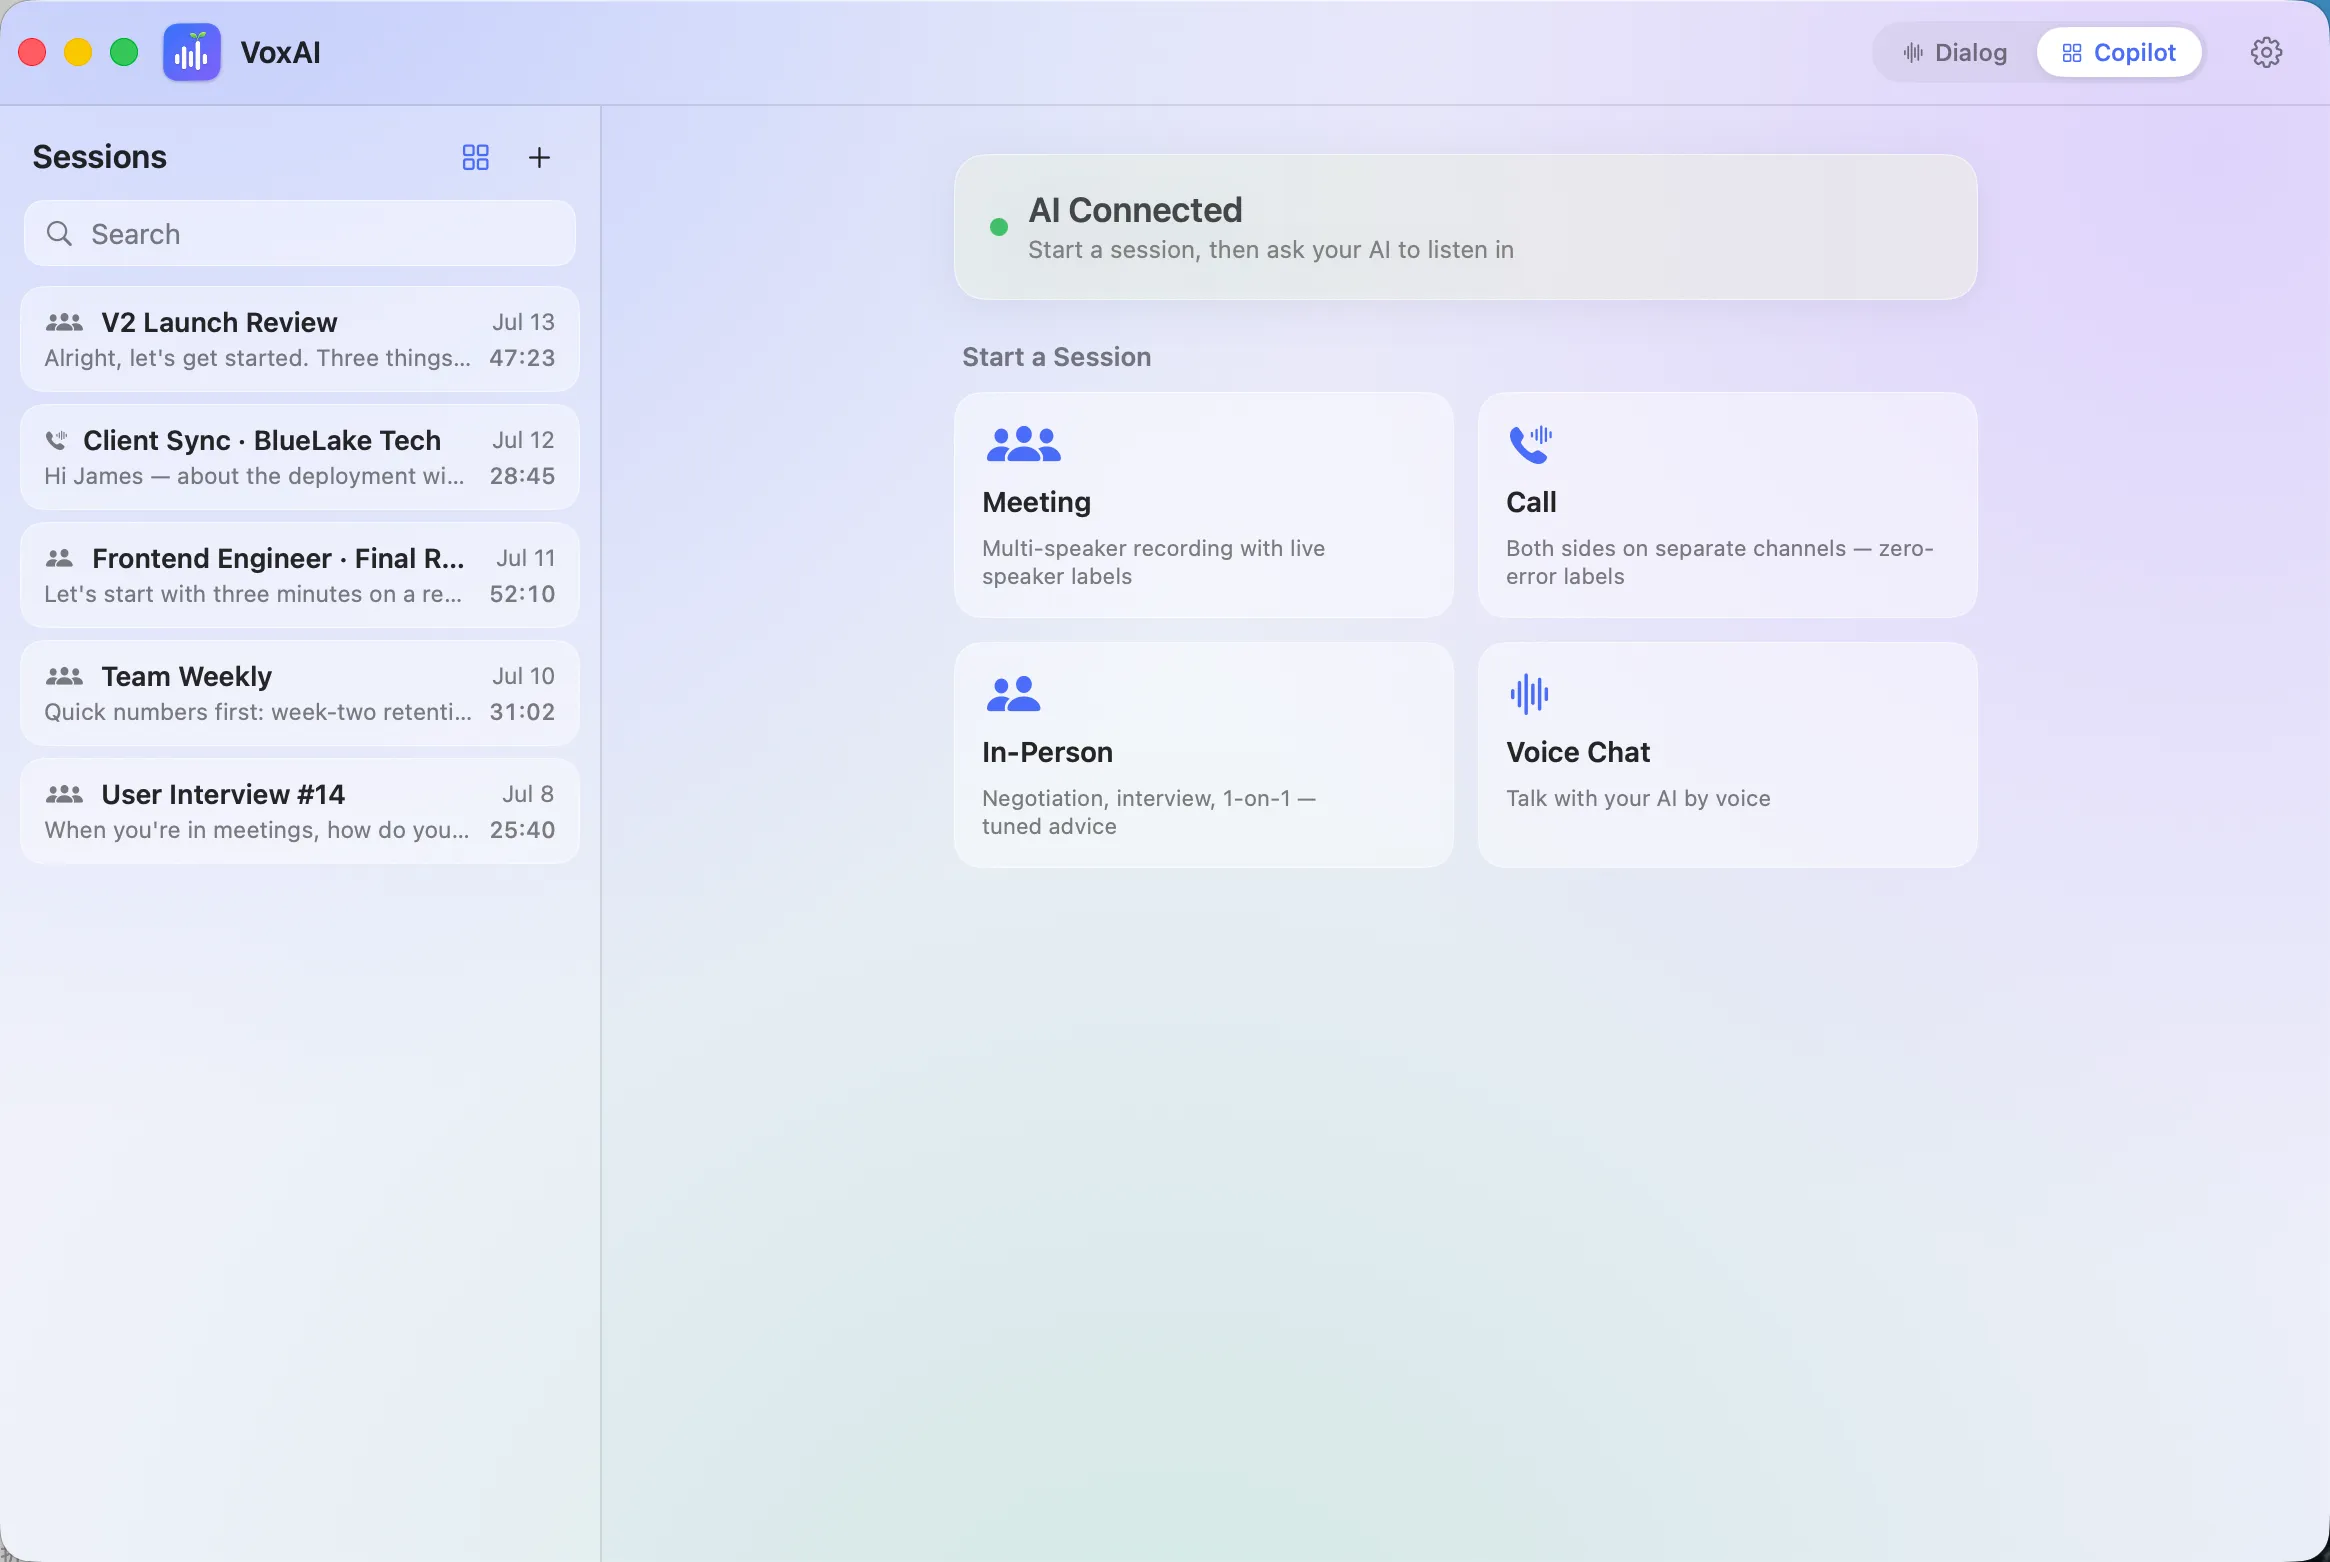This screenshot has width=2330, height=1562.
Task: Click the Jul 11 date label
Action: 526,558
